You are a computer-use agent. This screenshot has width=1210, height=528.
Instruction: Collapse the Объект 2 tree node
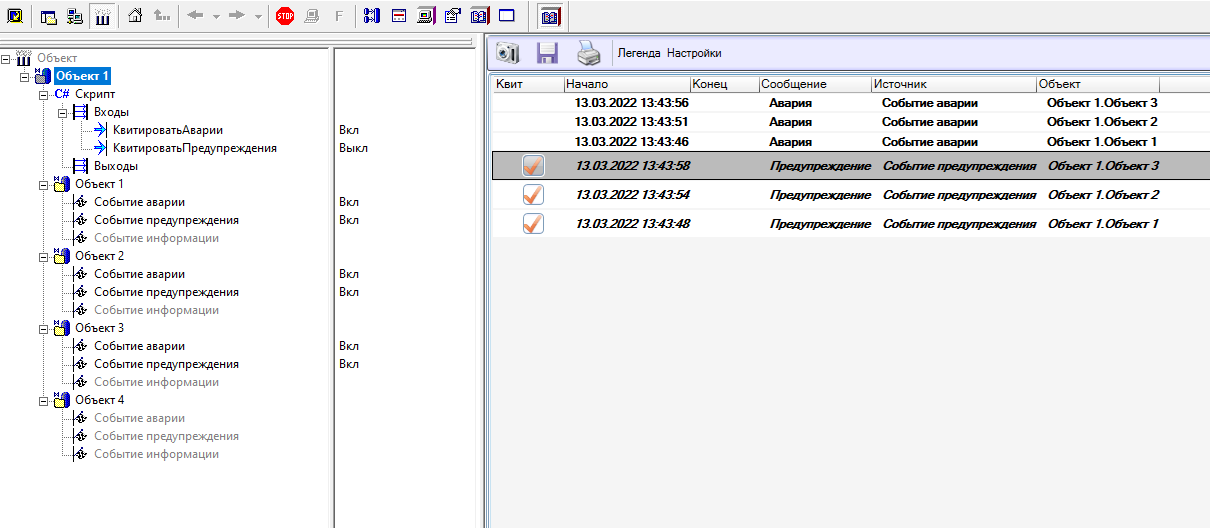tap(43, 256)
